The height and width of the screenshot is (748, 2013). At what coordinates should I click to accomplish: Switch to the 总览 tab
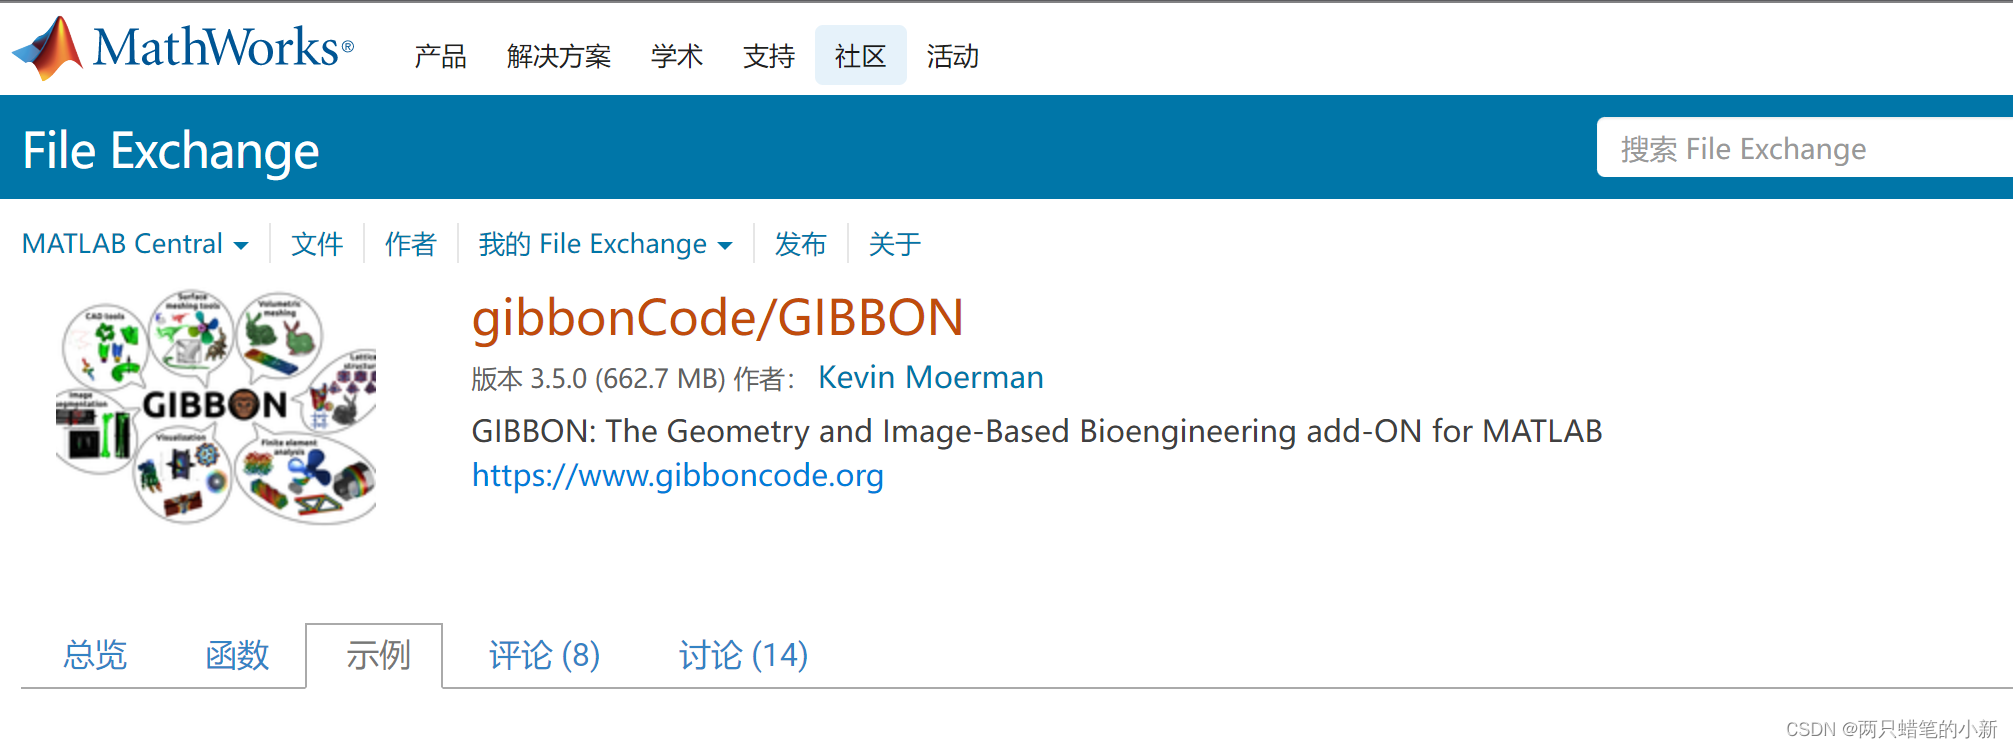(95, 656)
